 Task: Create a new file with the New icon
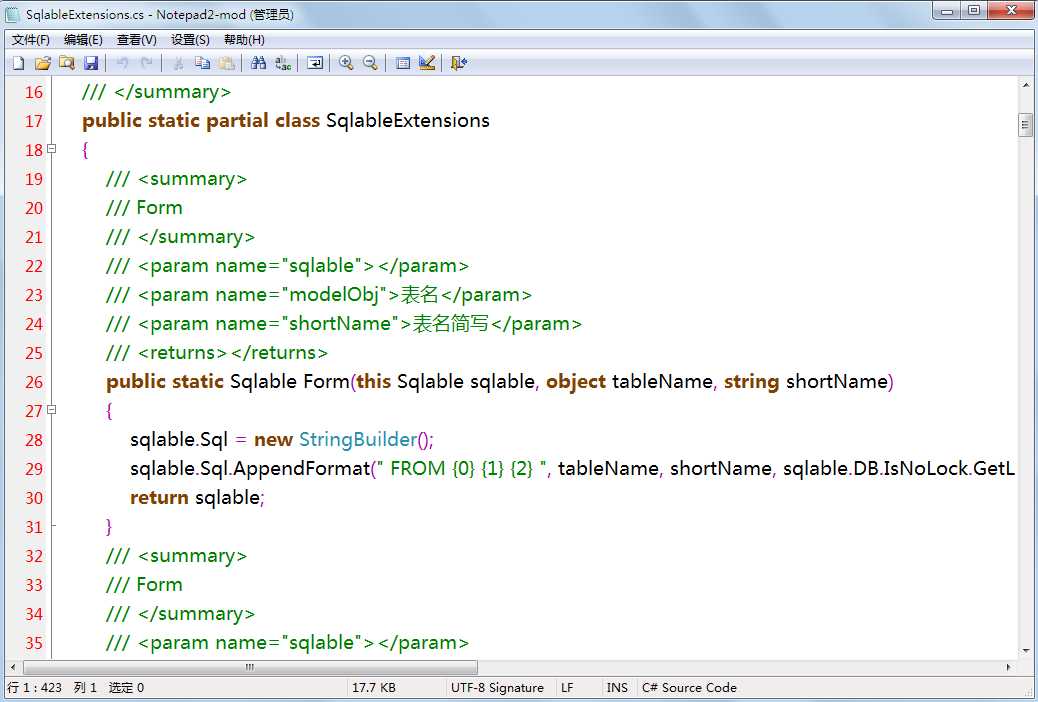click(x=19, y=63)
